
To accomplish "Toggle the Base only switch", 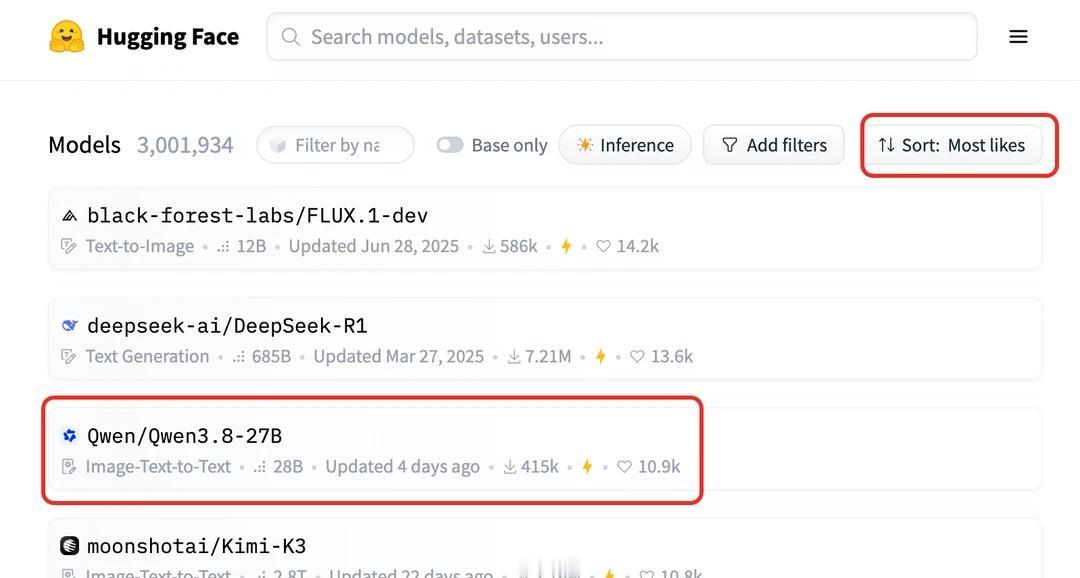I will pyautogui.click(x=450, y=145).
